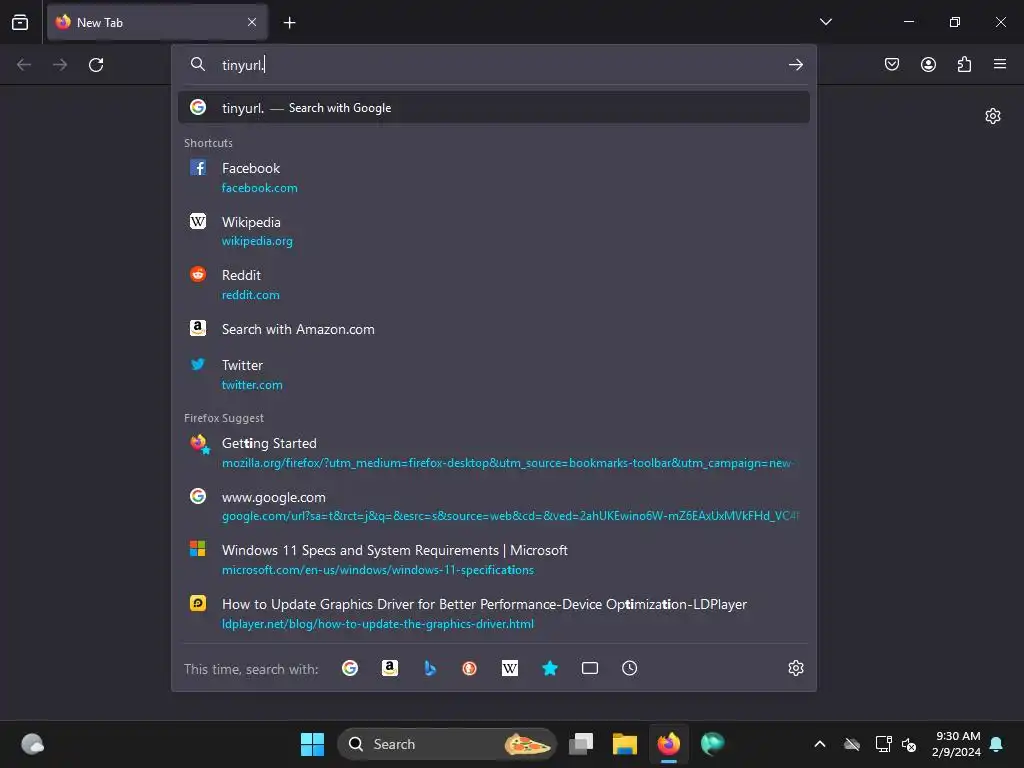
Task: Open the www.google.com history suggestion
Action: [494, 506]
